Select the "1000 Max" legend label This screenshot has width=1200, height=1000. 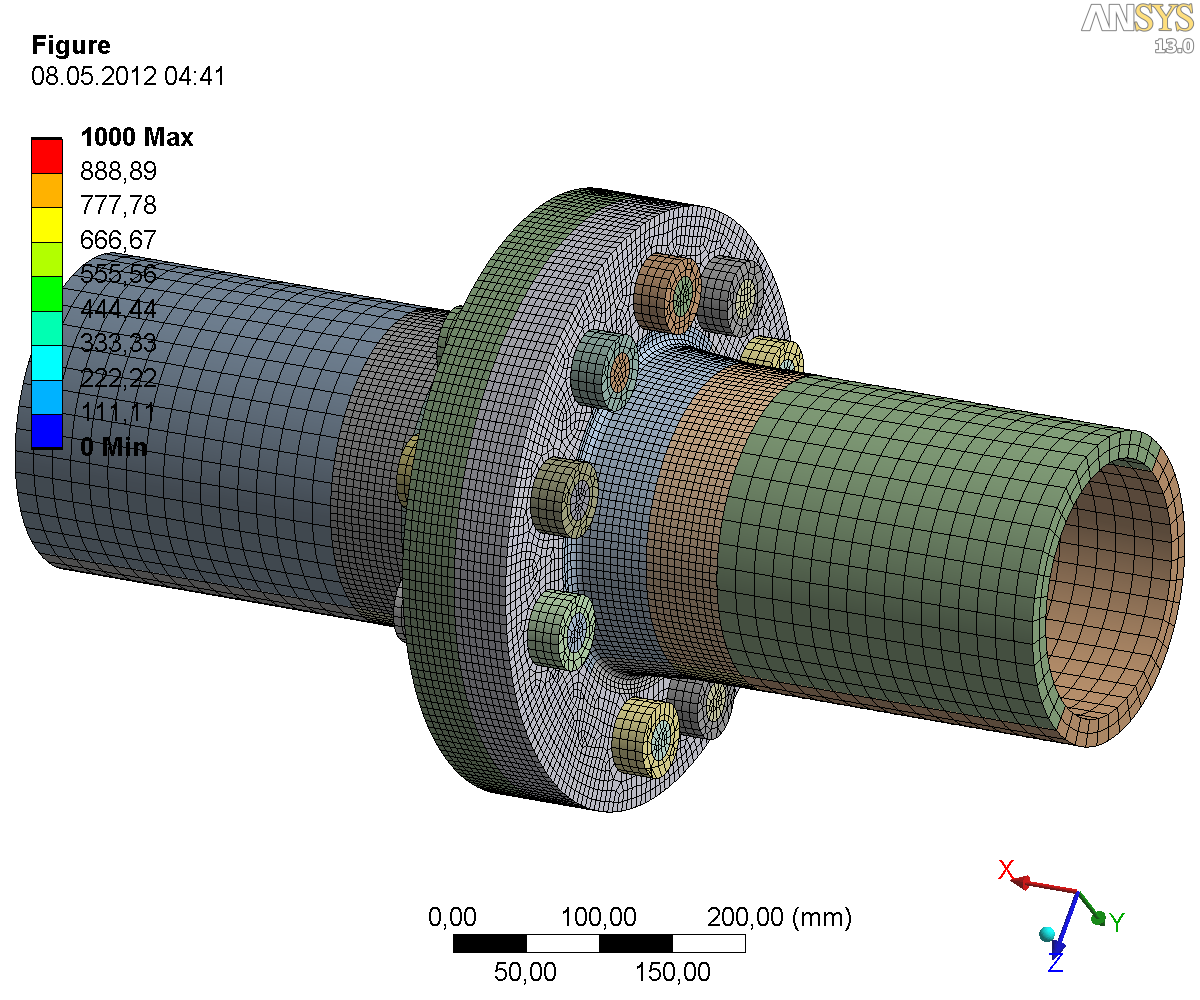(137, 137)
